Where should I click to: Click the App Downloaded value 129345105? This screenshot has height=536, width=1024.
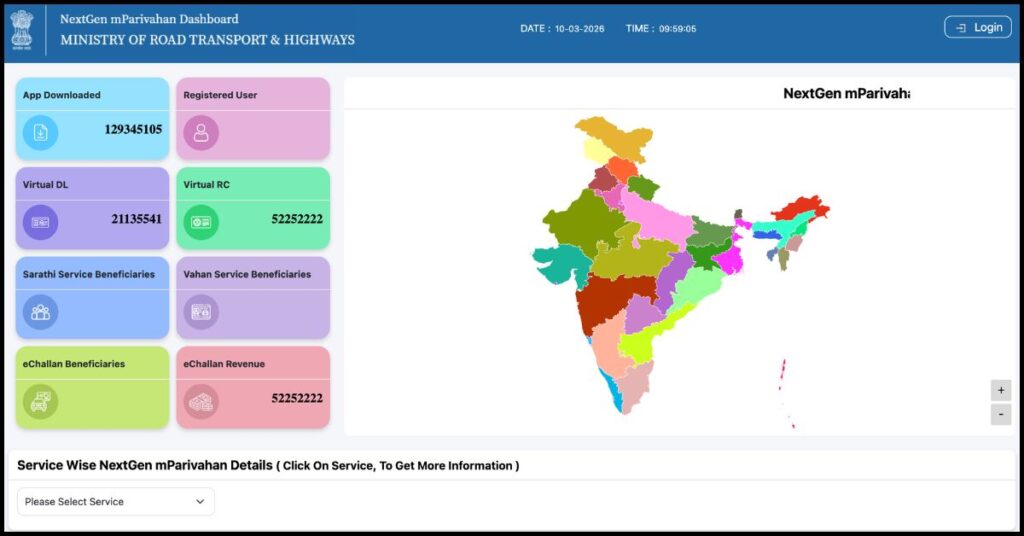coord(133,129)
